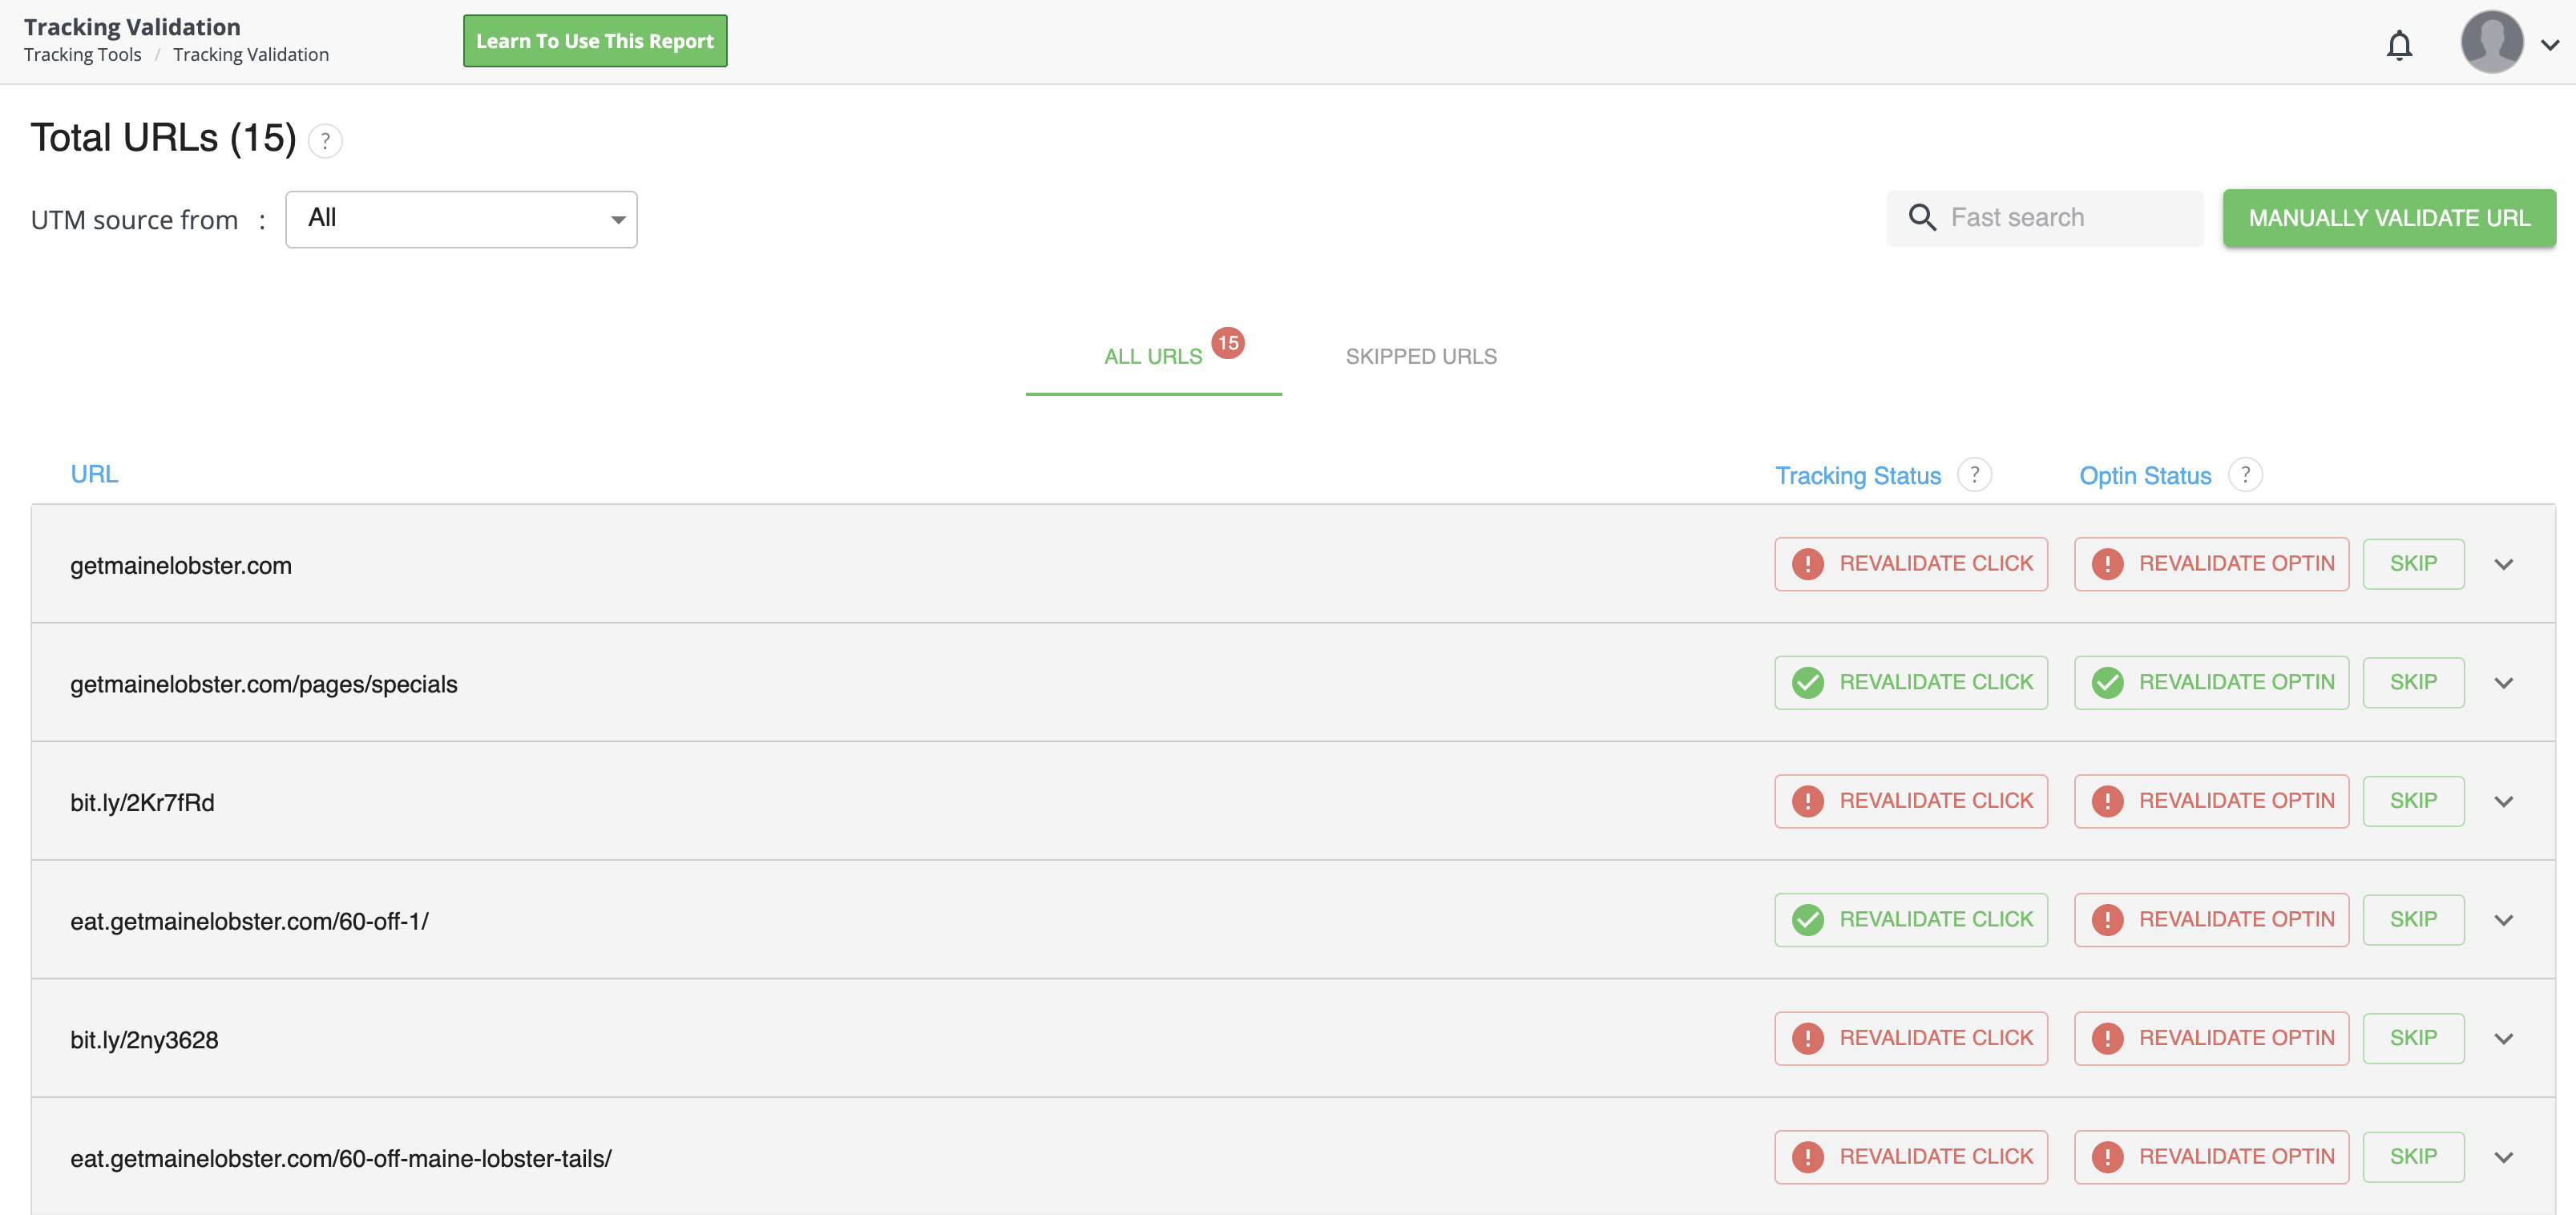
Task: Focus the Fast search field
Action: [x=2044, y=218]
